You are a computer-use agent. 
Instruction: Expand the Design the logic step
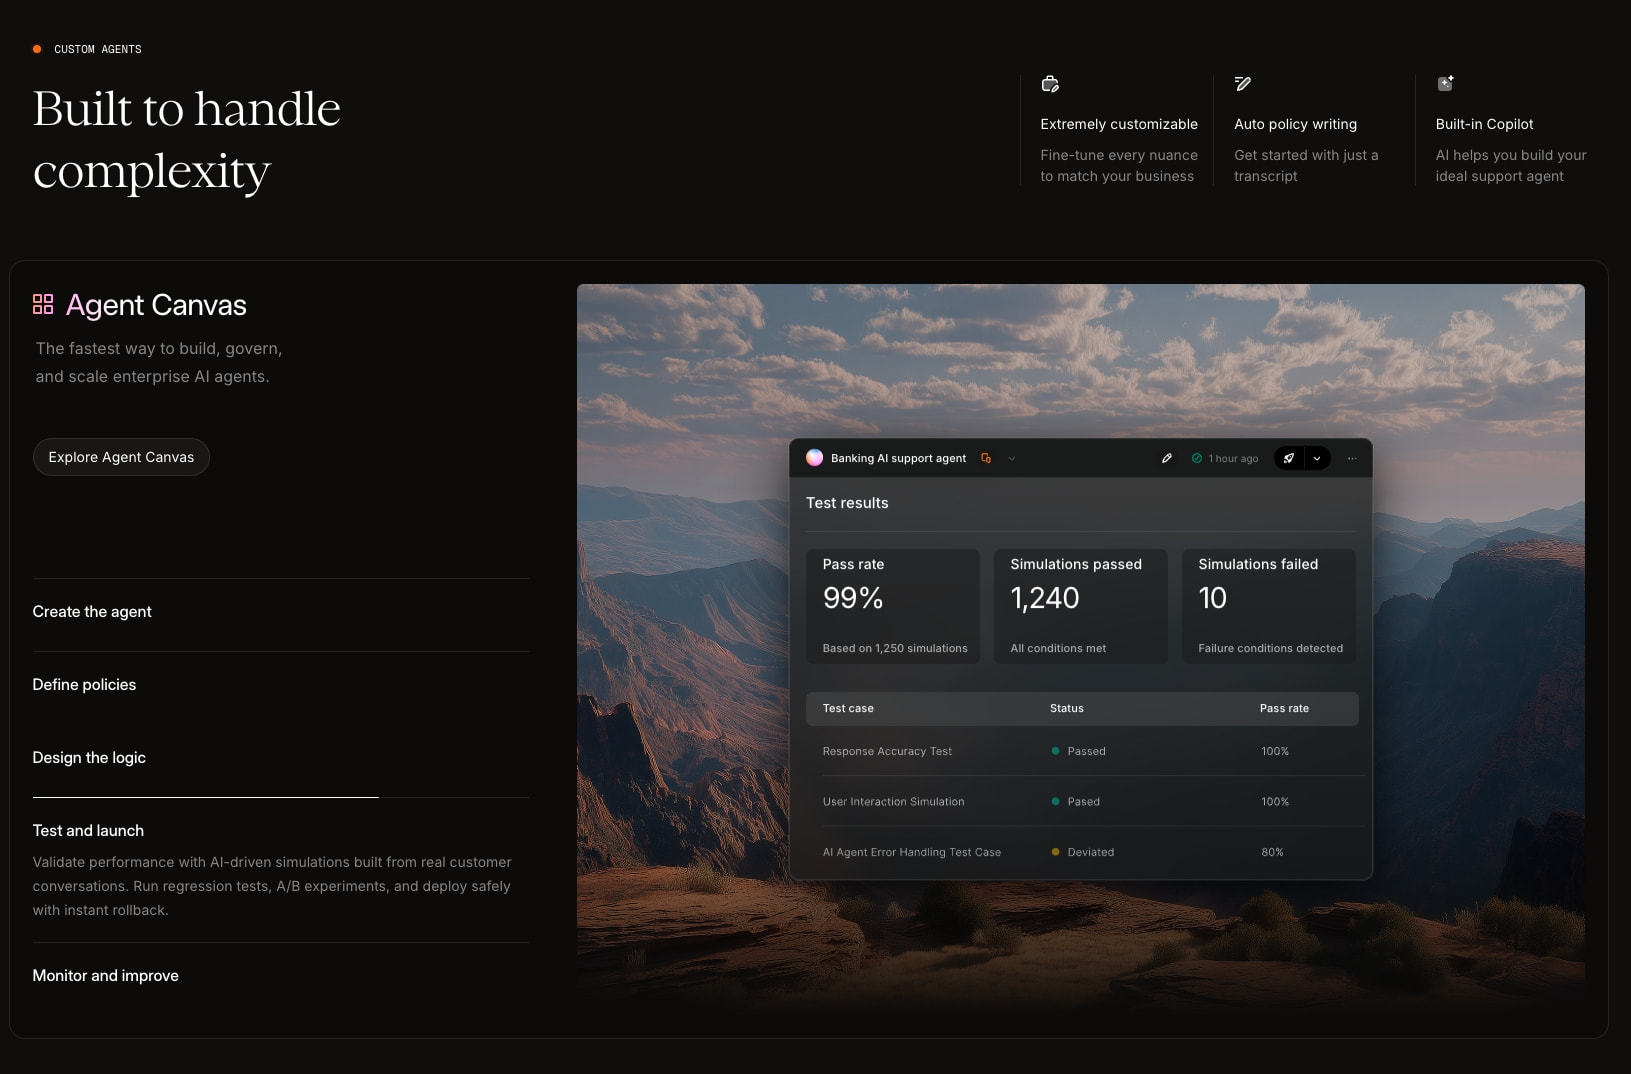click(281, 758)
